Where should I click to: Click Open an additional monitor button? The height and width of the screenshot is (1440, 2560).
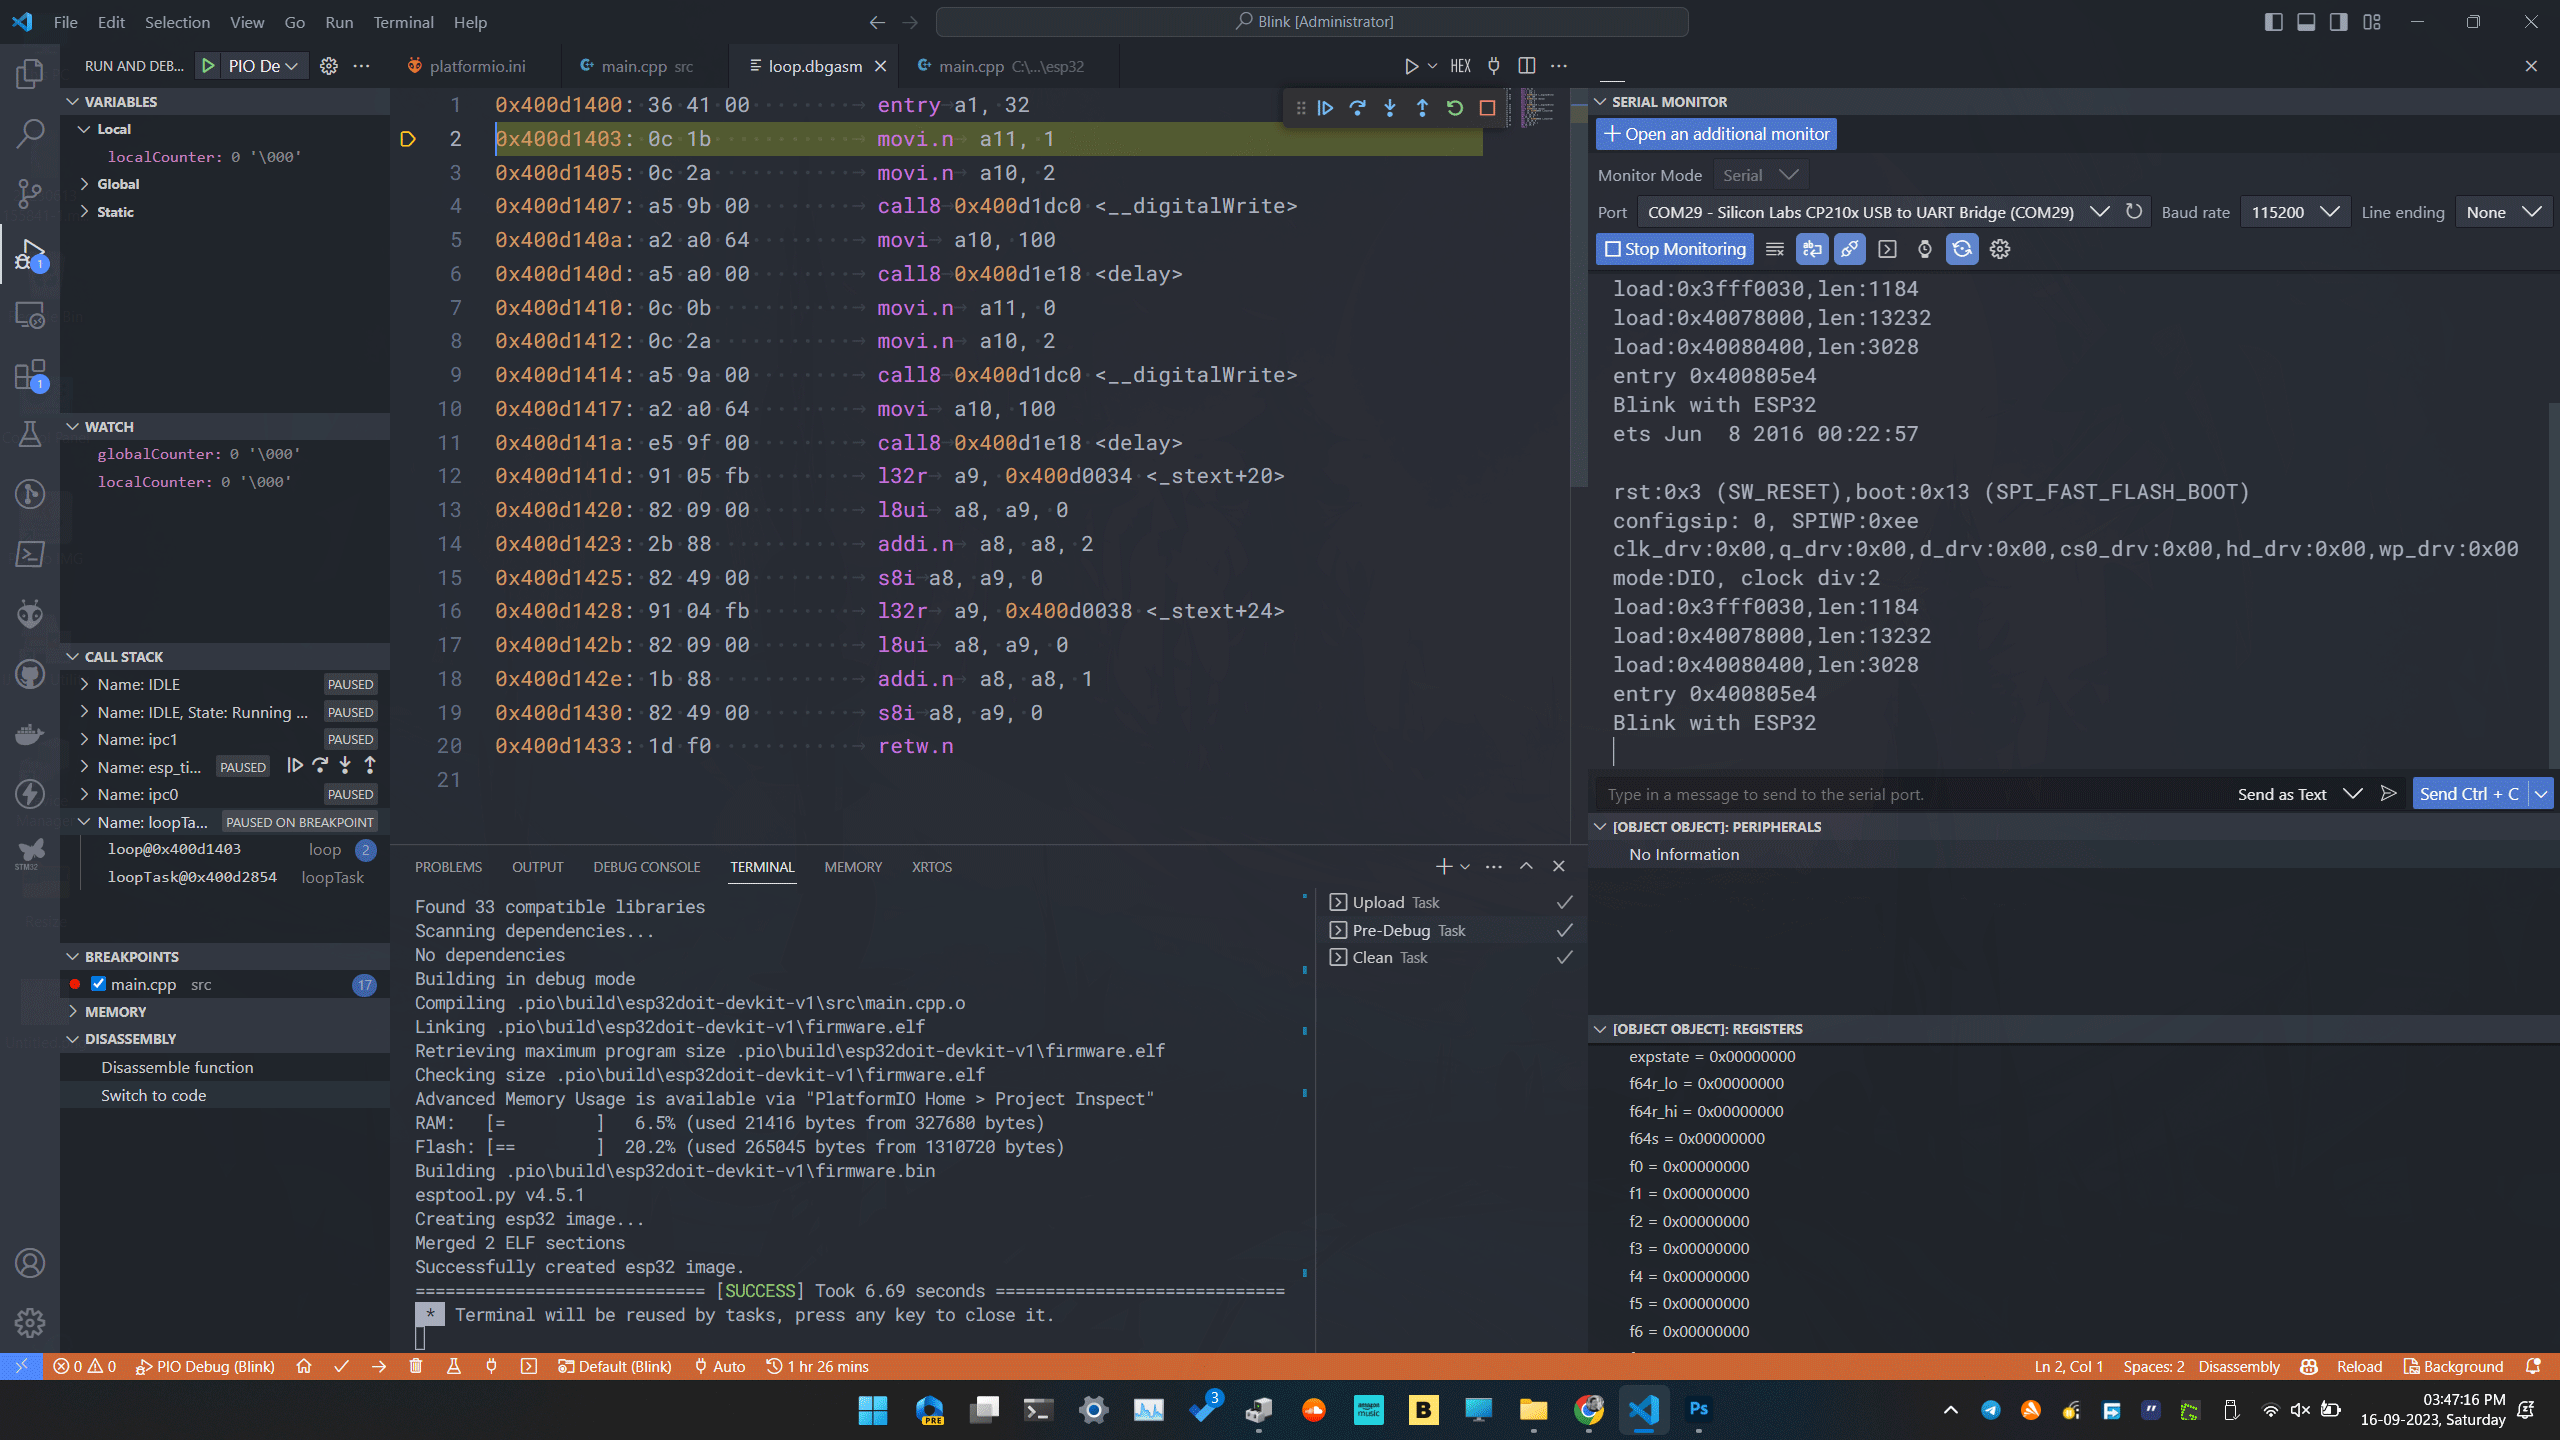click(1716, 134)
